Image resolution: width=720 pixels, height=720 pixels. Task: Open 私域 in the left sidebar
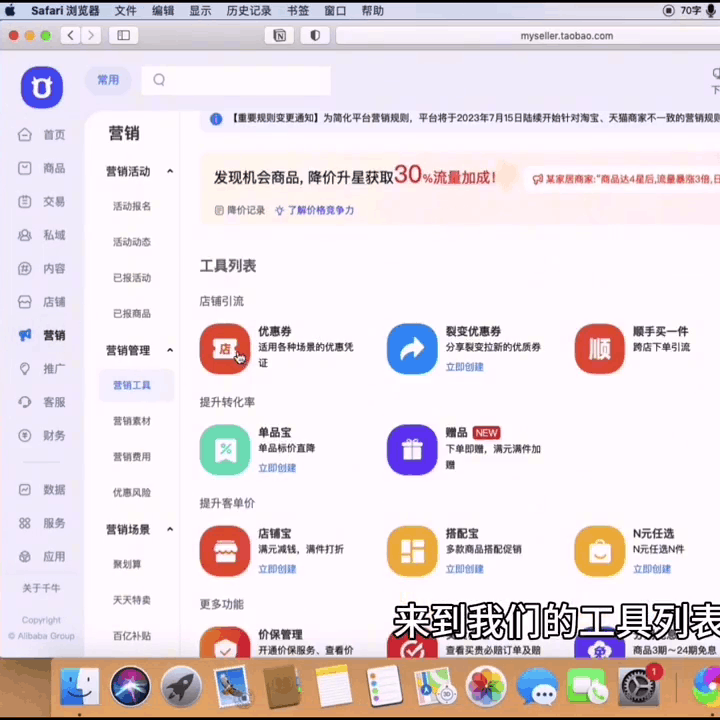42,235
